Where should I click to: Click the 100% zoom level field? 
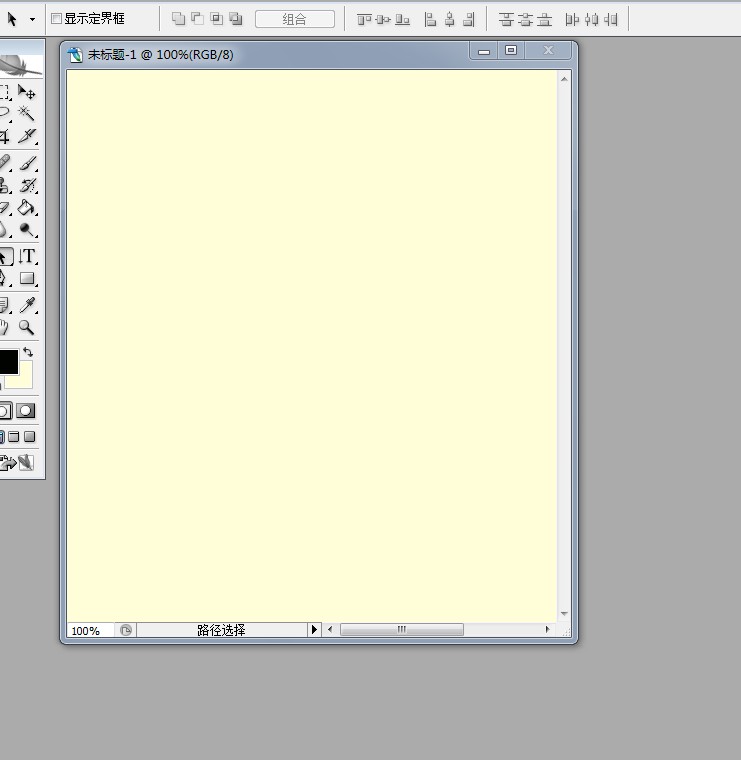[90, 631]
